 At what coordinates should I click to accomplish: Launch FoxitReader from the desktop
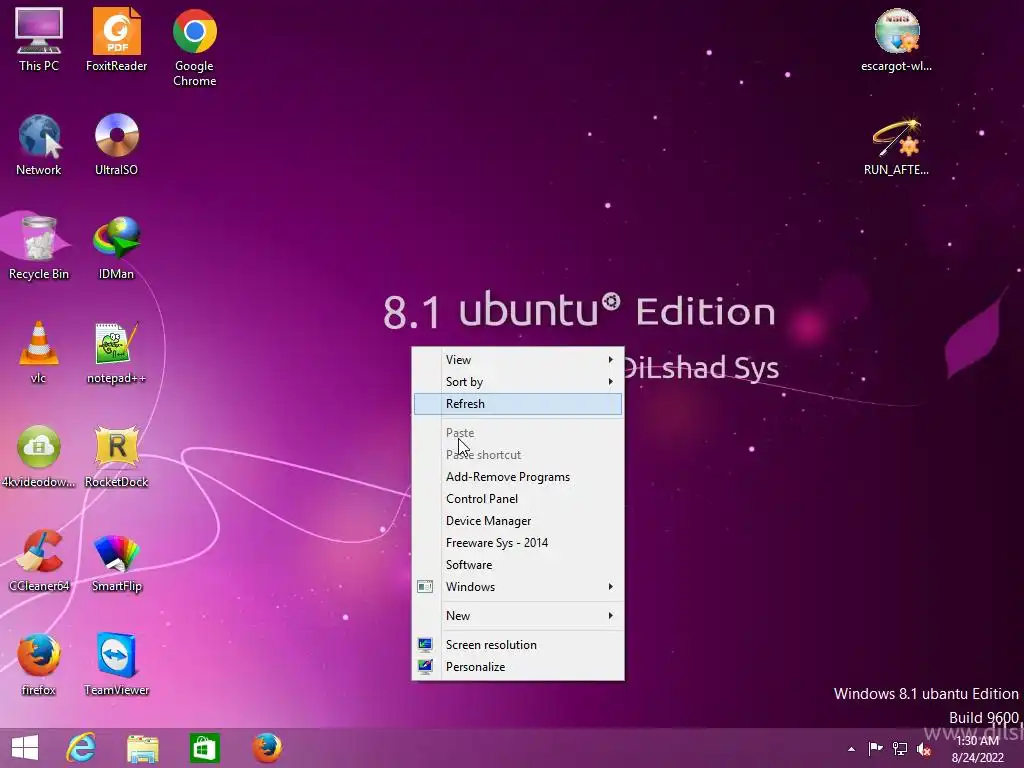tap(116, 39)
